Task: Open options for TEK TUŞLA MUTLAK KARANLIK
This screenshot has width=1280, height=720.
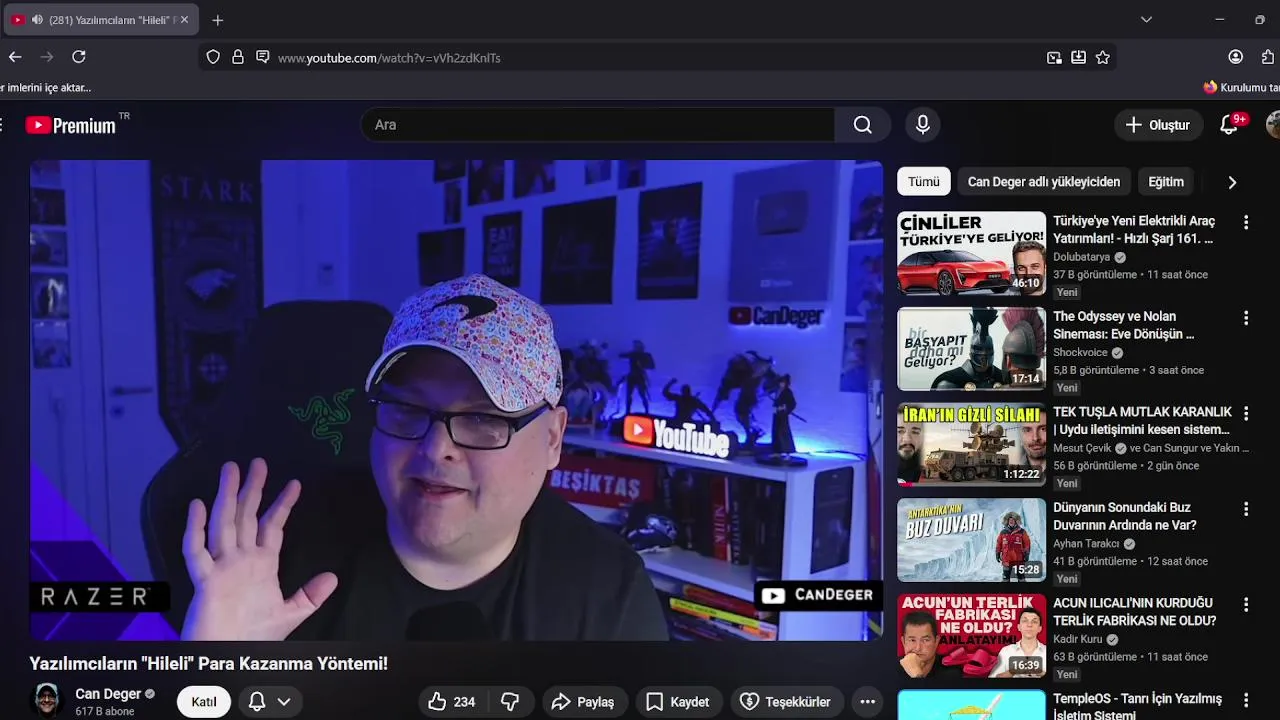Action: 1246,413
